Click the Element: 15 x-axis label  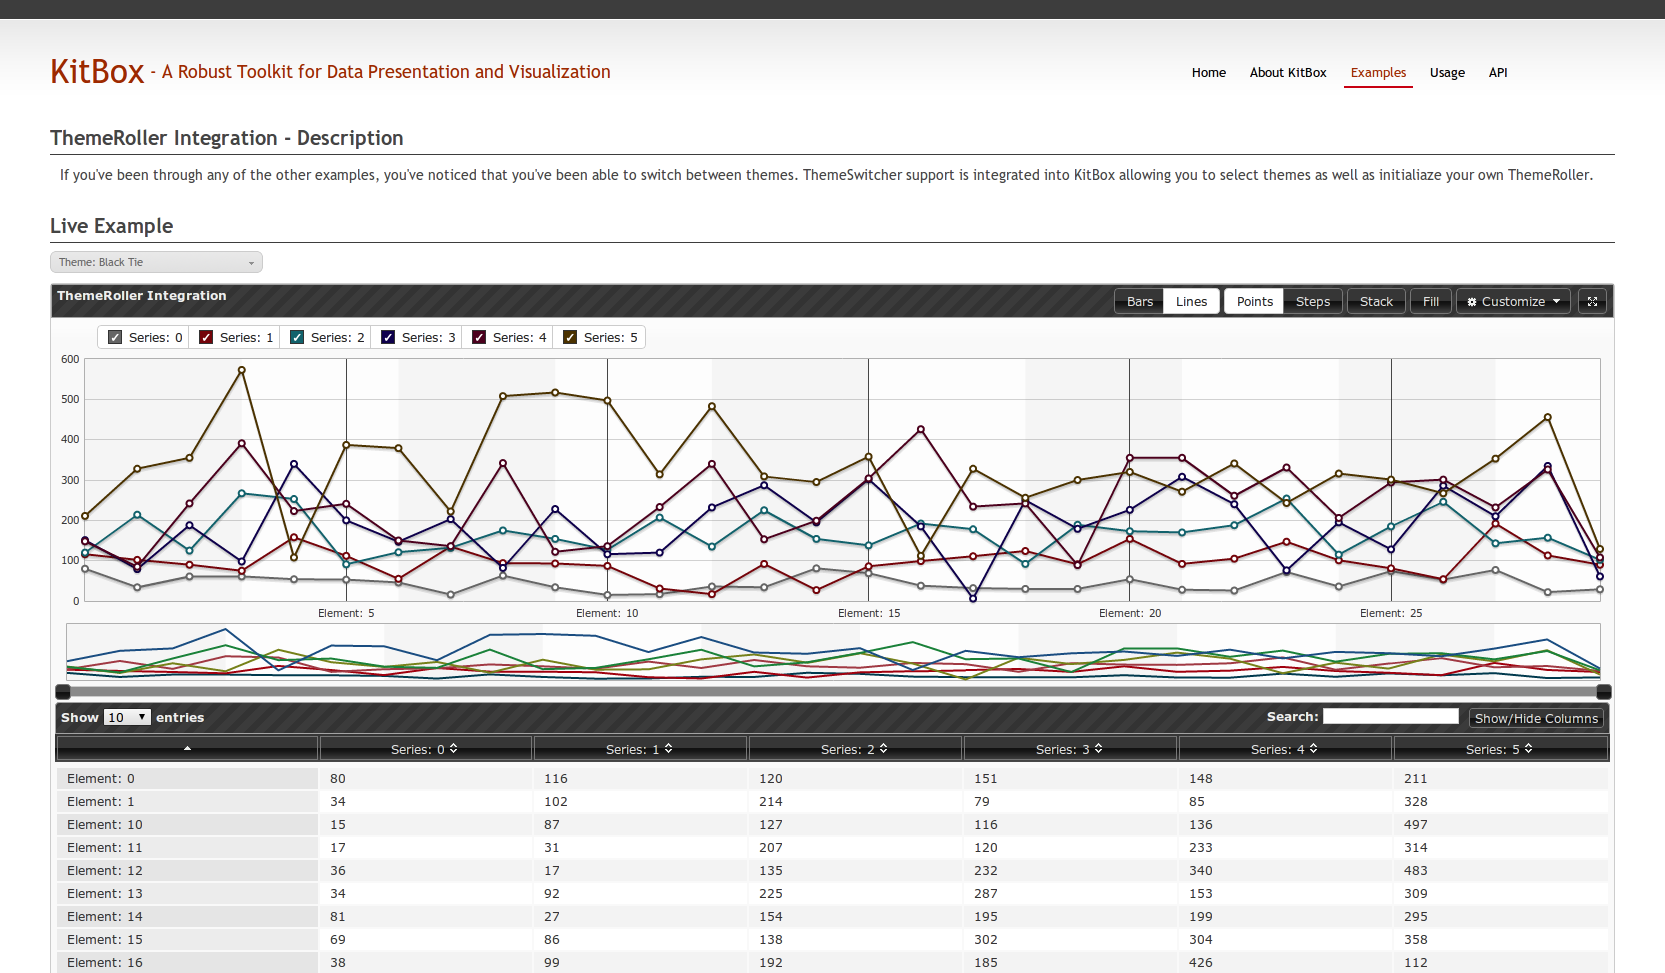(869, 613)
